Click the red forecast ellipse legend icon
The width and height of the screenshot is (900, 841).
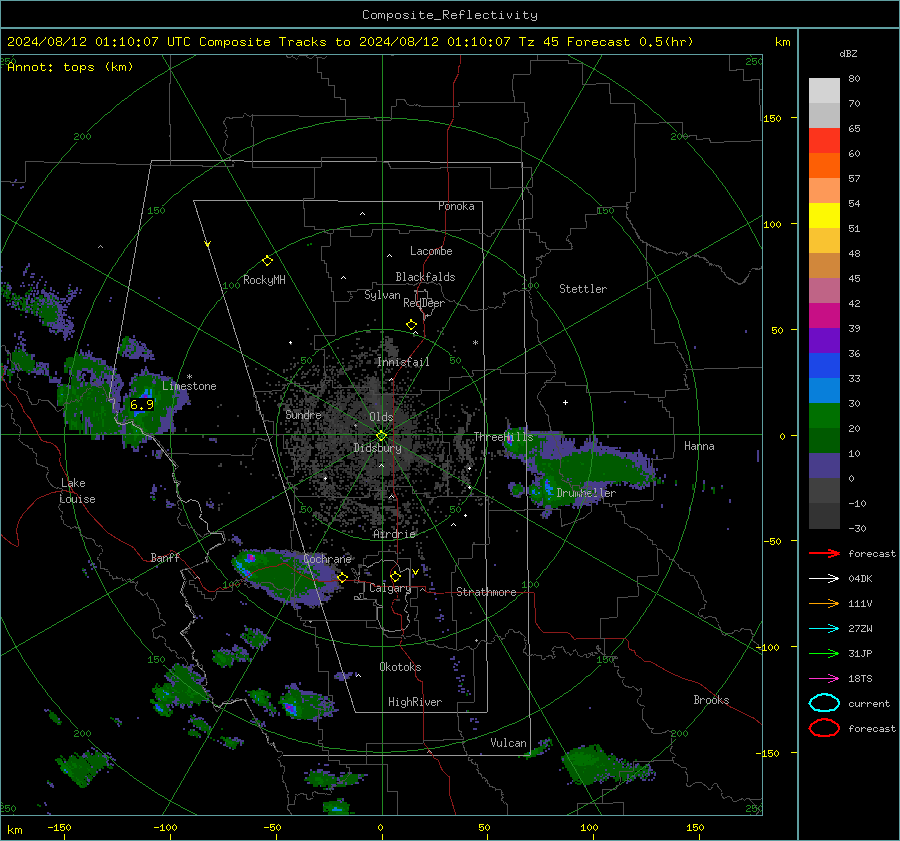[x=824, y=728]
